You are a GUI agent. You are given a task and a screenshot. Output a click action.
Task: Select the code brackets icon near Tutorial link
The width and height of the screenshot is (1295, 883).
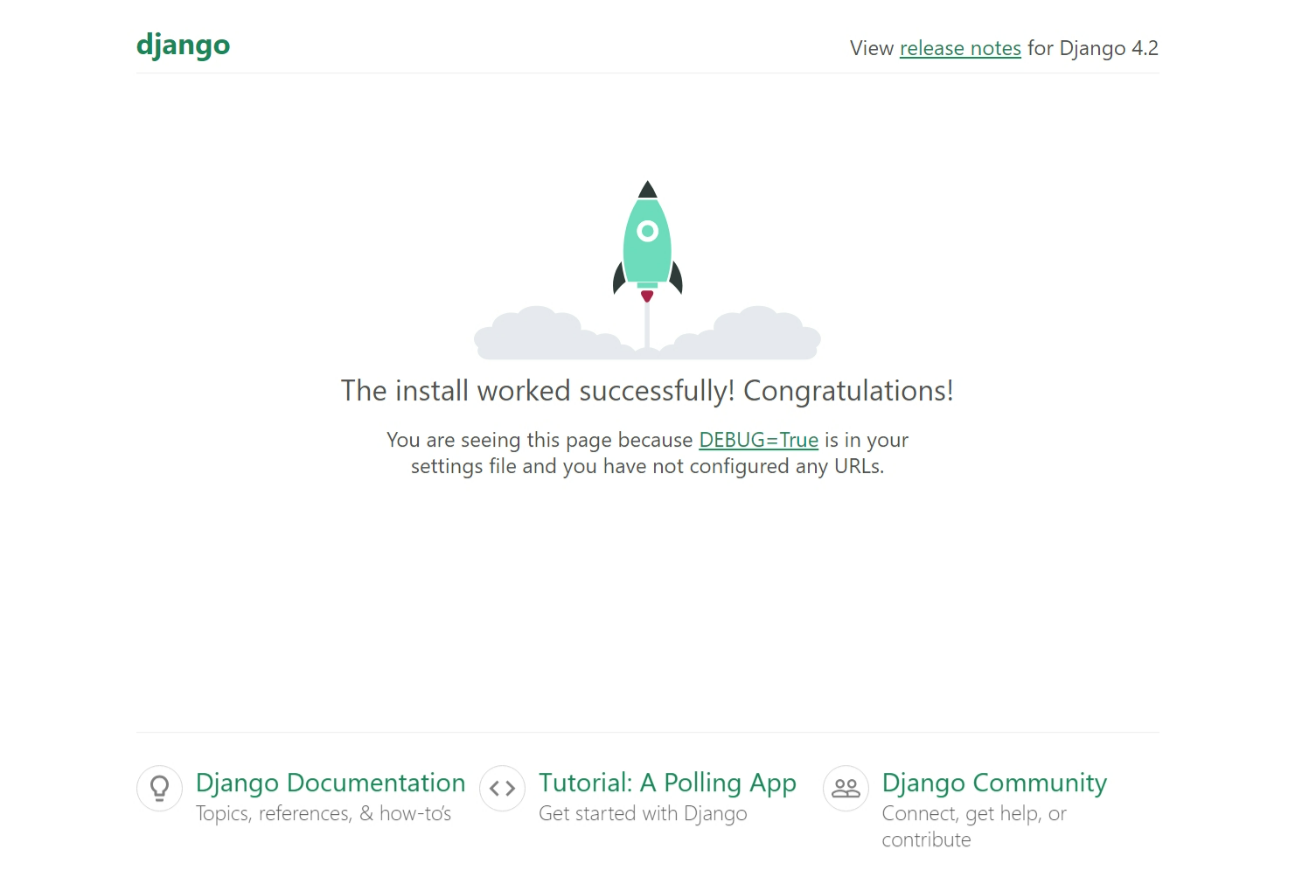(502, 788)
